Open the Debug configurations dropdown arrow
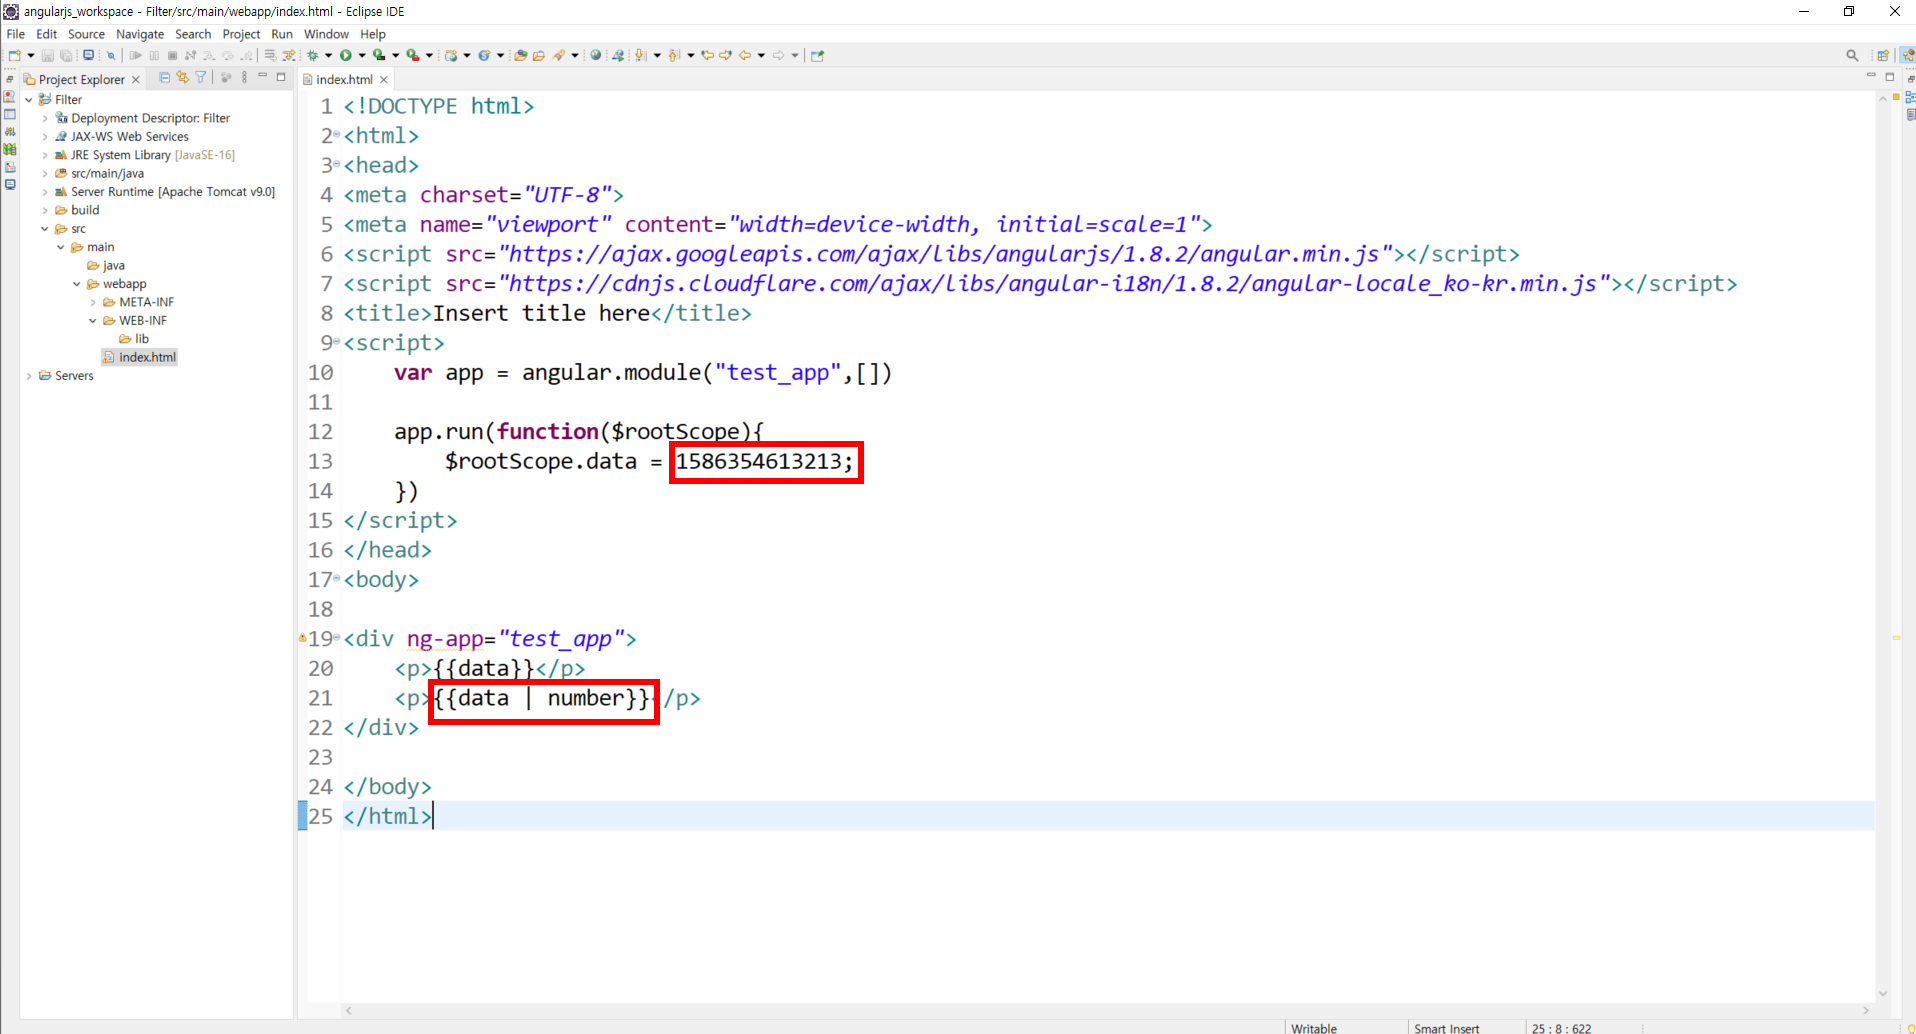 [328, 55]
